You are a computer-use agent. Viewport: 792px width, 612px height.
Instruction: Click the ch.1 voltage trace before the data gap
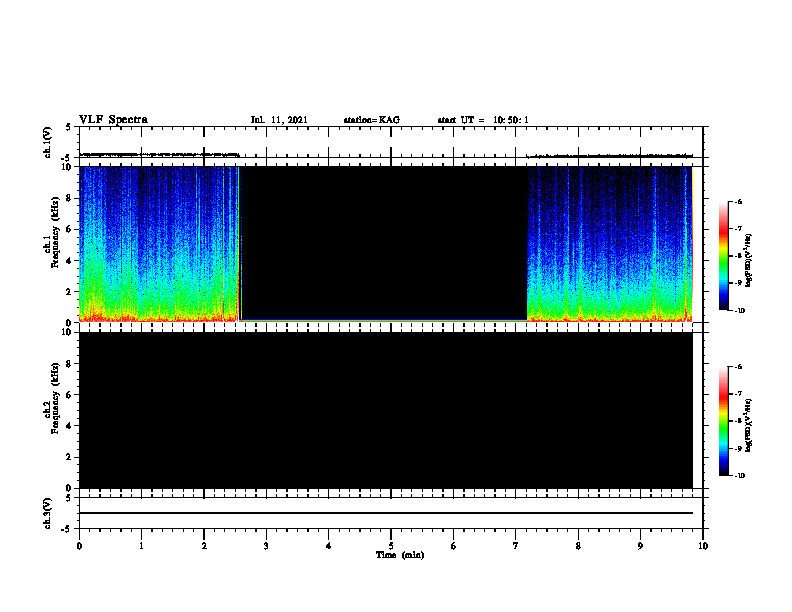(159, 155)
